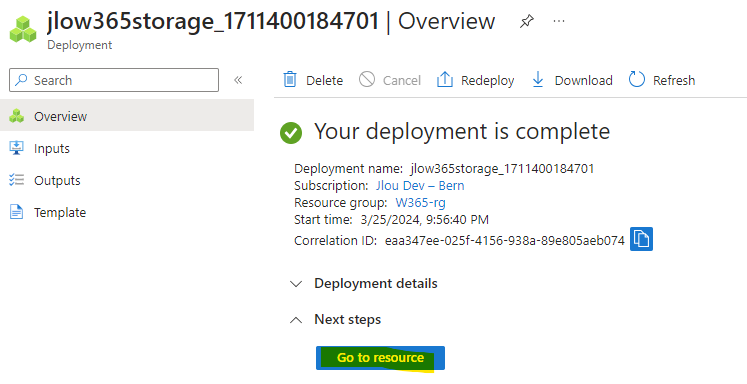747x384 pixels.
Task: Open the Jlou Dev – Bern subscription link
Action: 420,185
